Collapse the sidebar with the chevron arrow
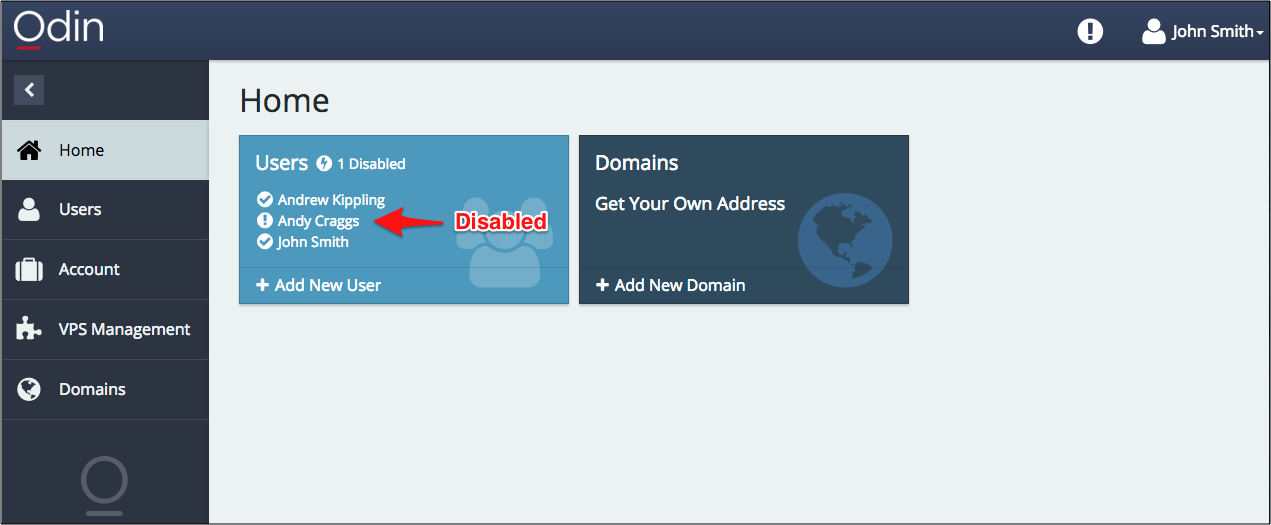The image size is (1271, 525). (x=29, y=90)
